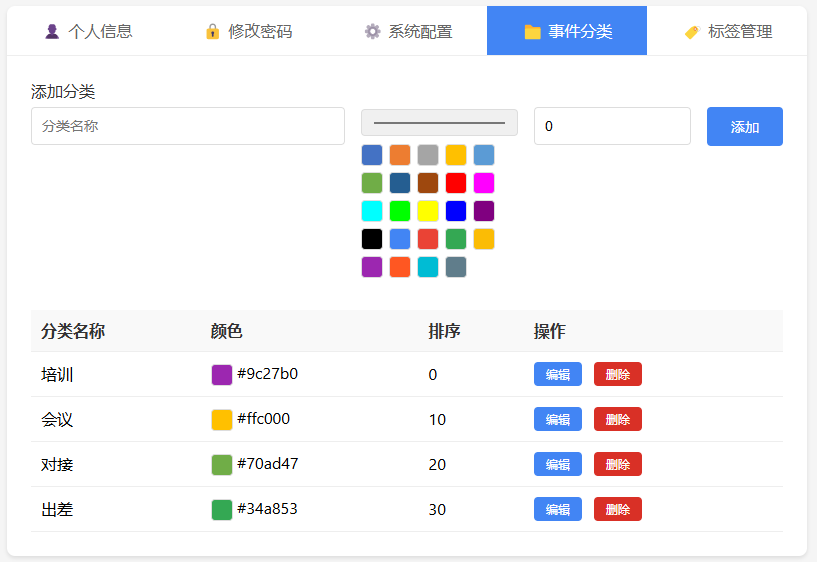Click the 操作 column header
The image size is (817, 562).
point(550,331)
